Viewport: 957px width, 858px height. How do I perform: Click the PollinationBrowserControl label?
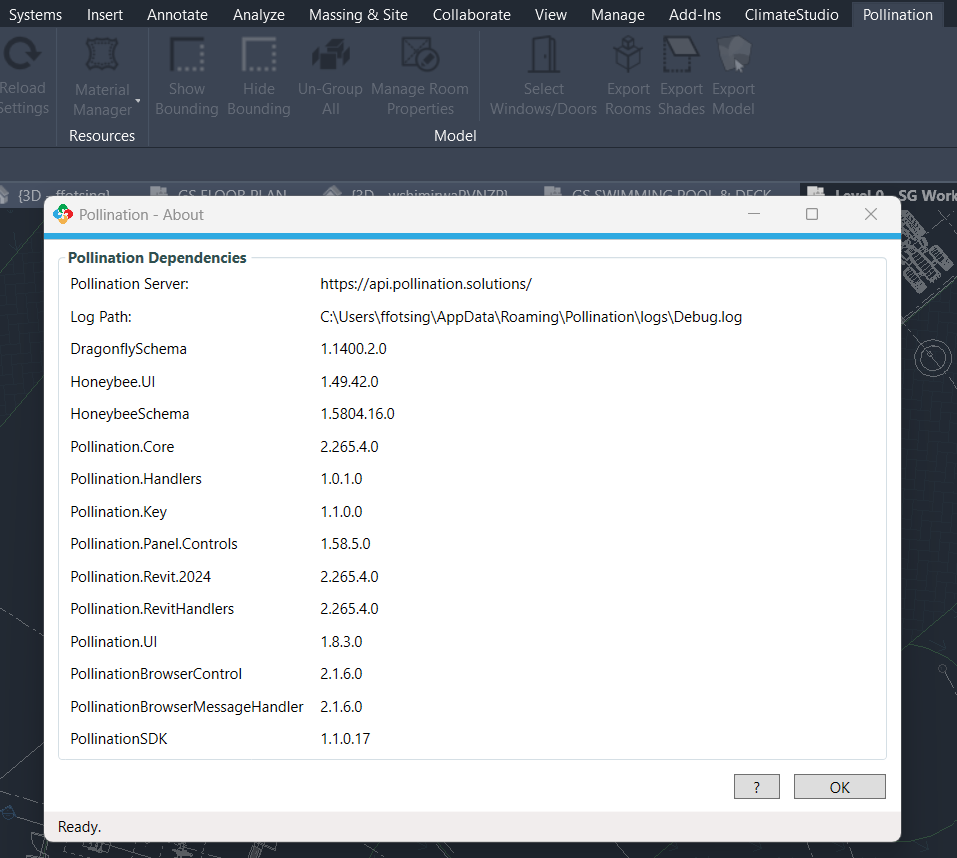[156, 674]
